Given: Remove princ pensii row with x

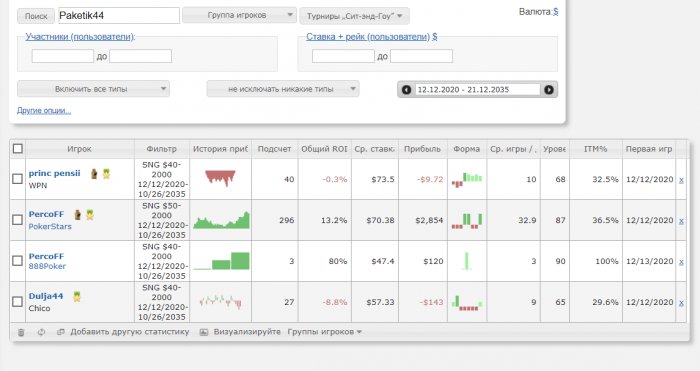Looking at the screenshot, I should (681, 179).
